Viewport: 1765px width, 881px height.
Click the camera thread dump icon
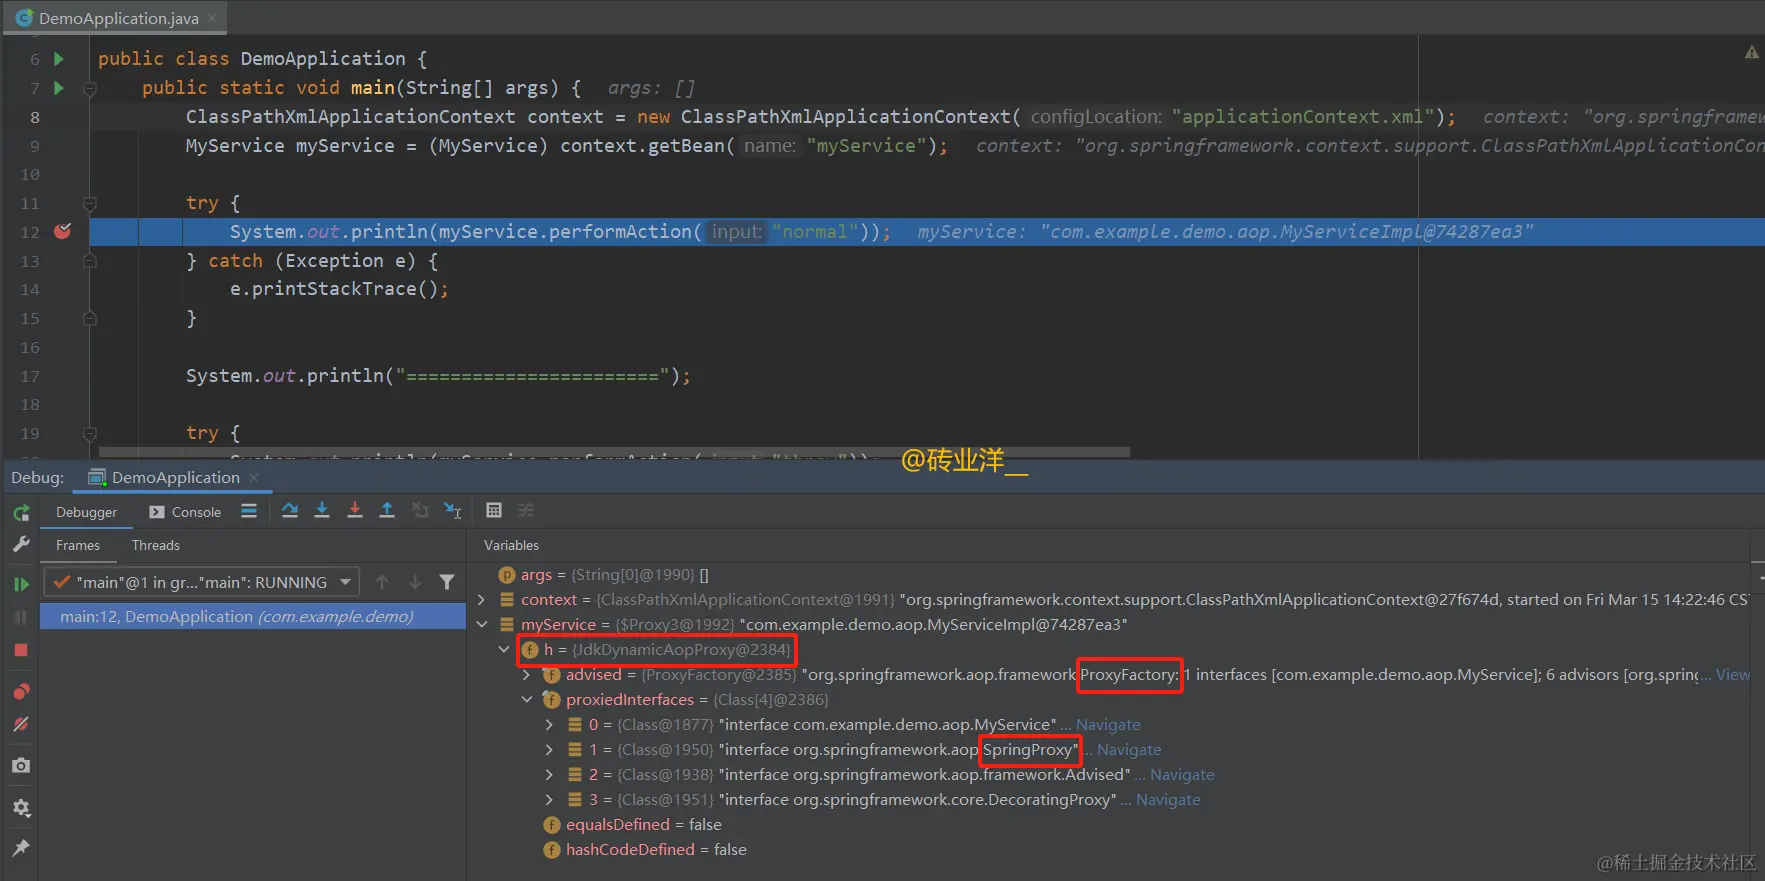pyautogui.click(x=21, y=766)
